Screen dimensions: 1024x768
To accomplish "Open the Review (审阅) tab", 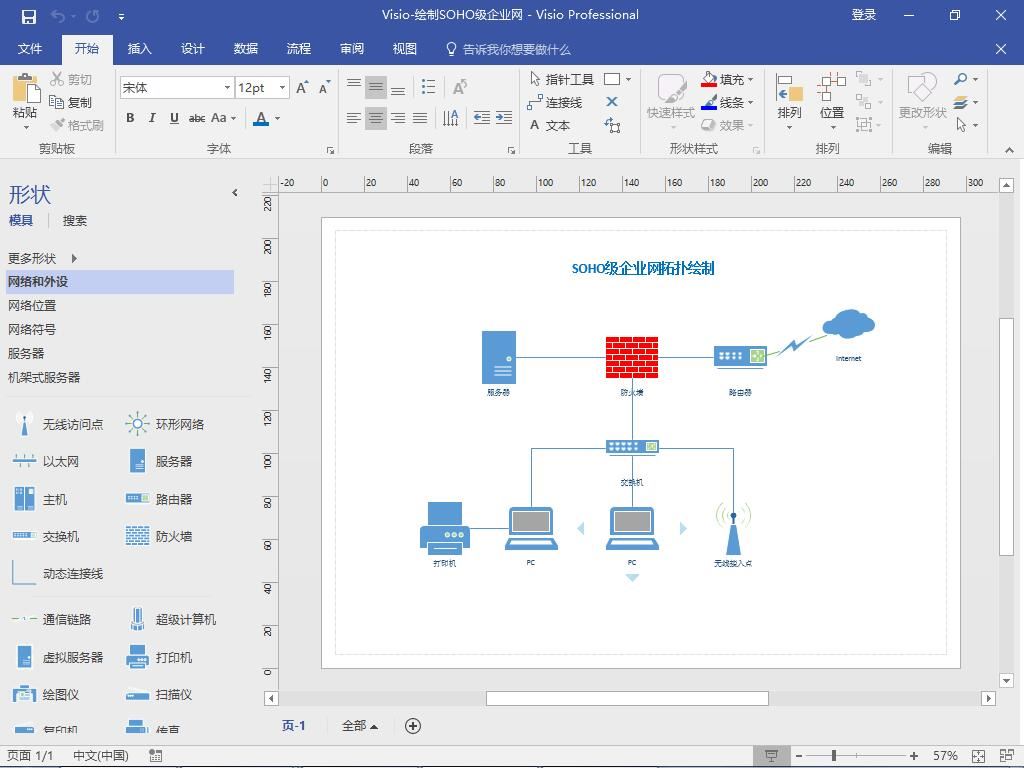I will click(351, 49).
